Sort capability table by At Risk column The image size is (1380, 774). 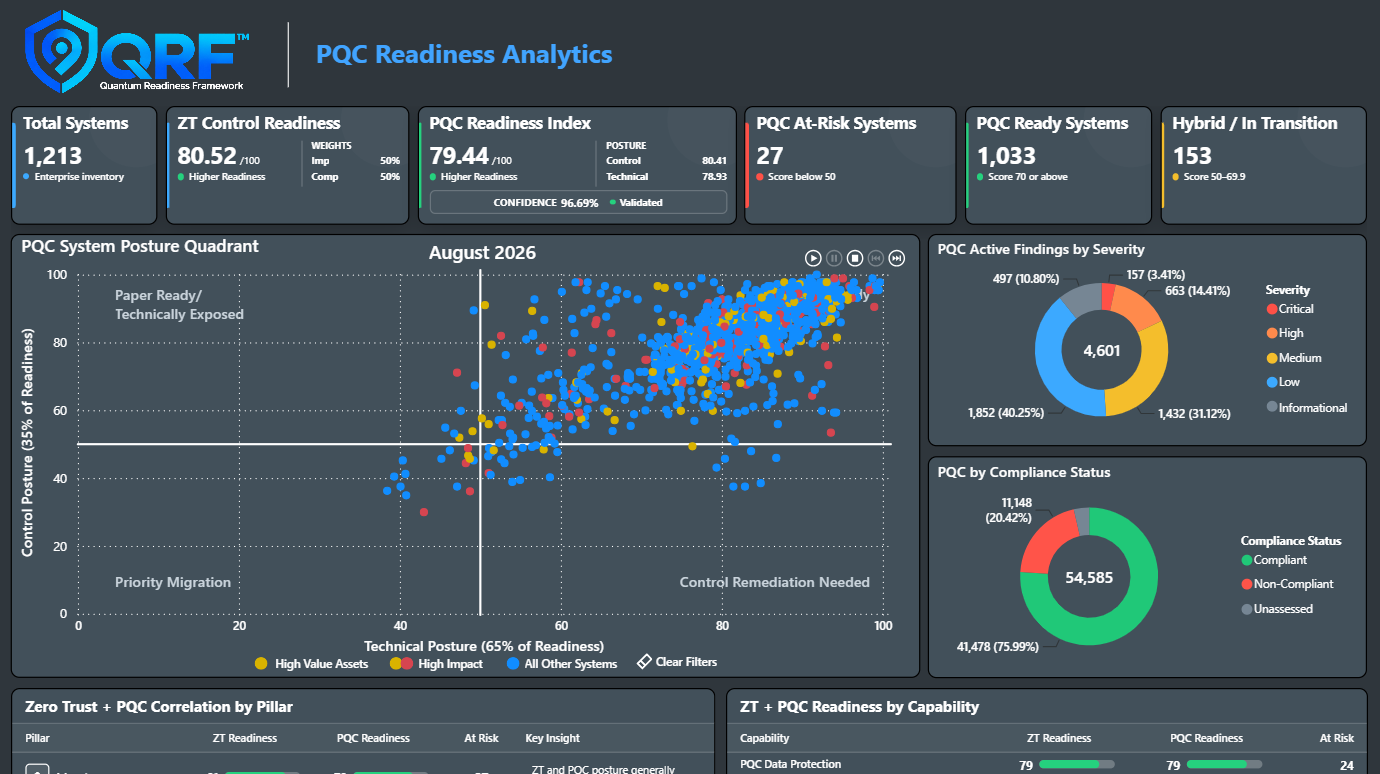coord(1337,738)
